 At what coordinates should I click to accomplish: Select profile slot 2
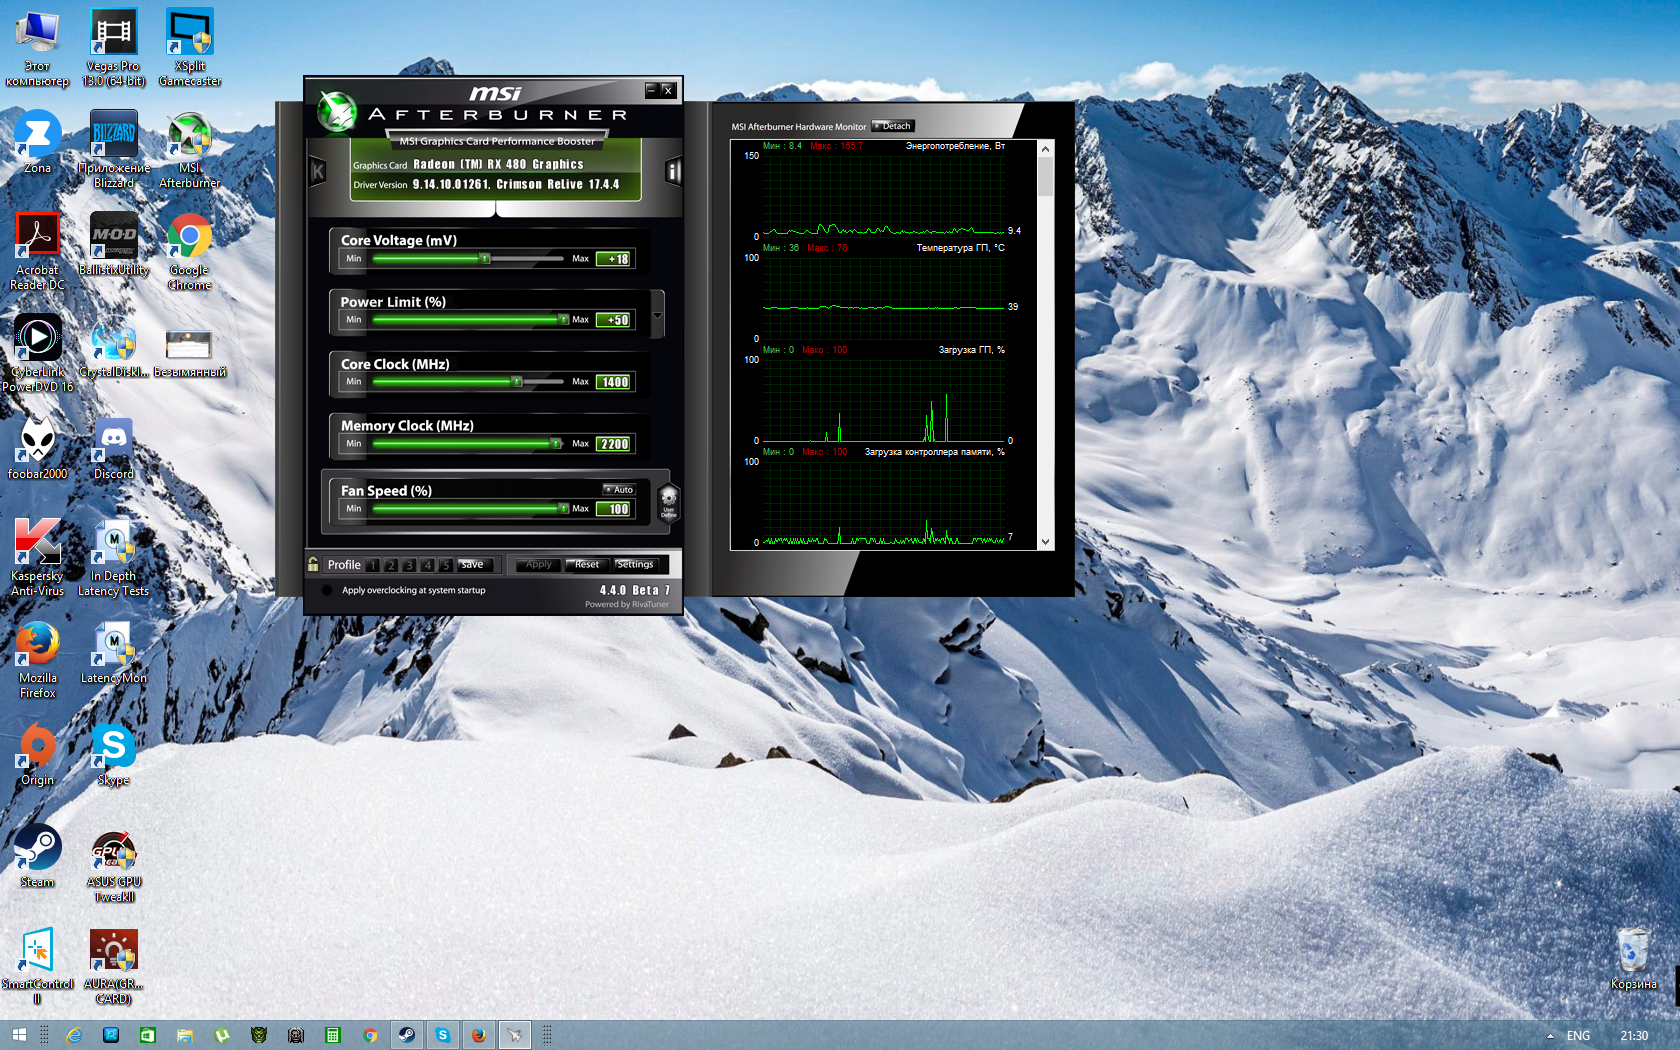pyautogui.click(x=391, y=565)
